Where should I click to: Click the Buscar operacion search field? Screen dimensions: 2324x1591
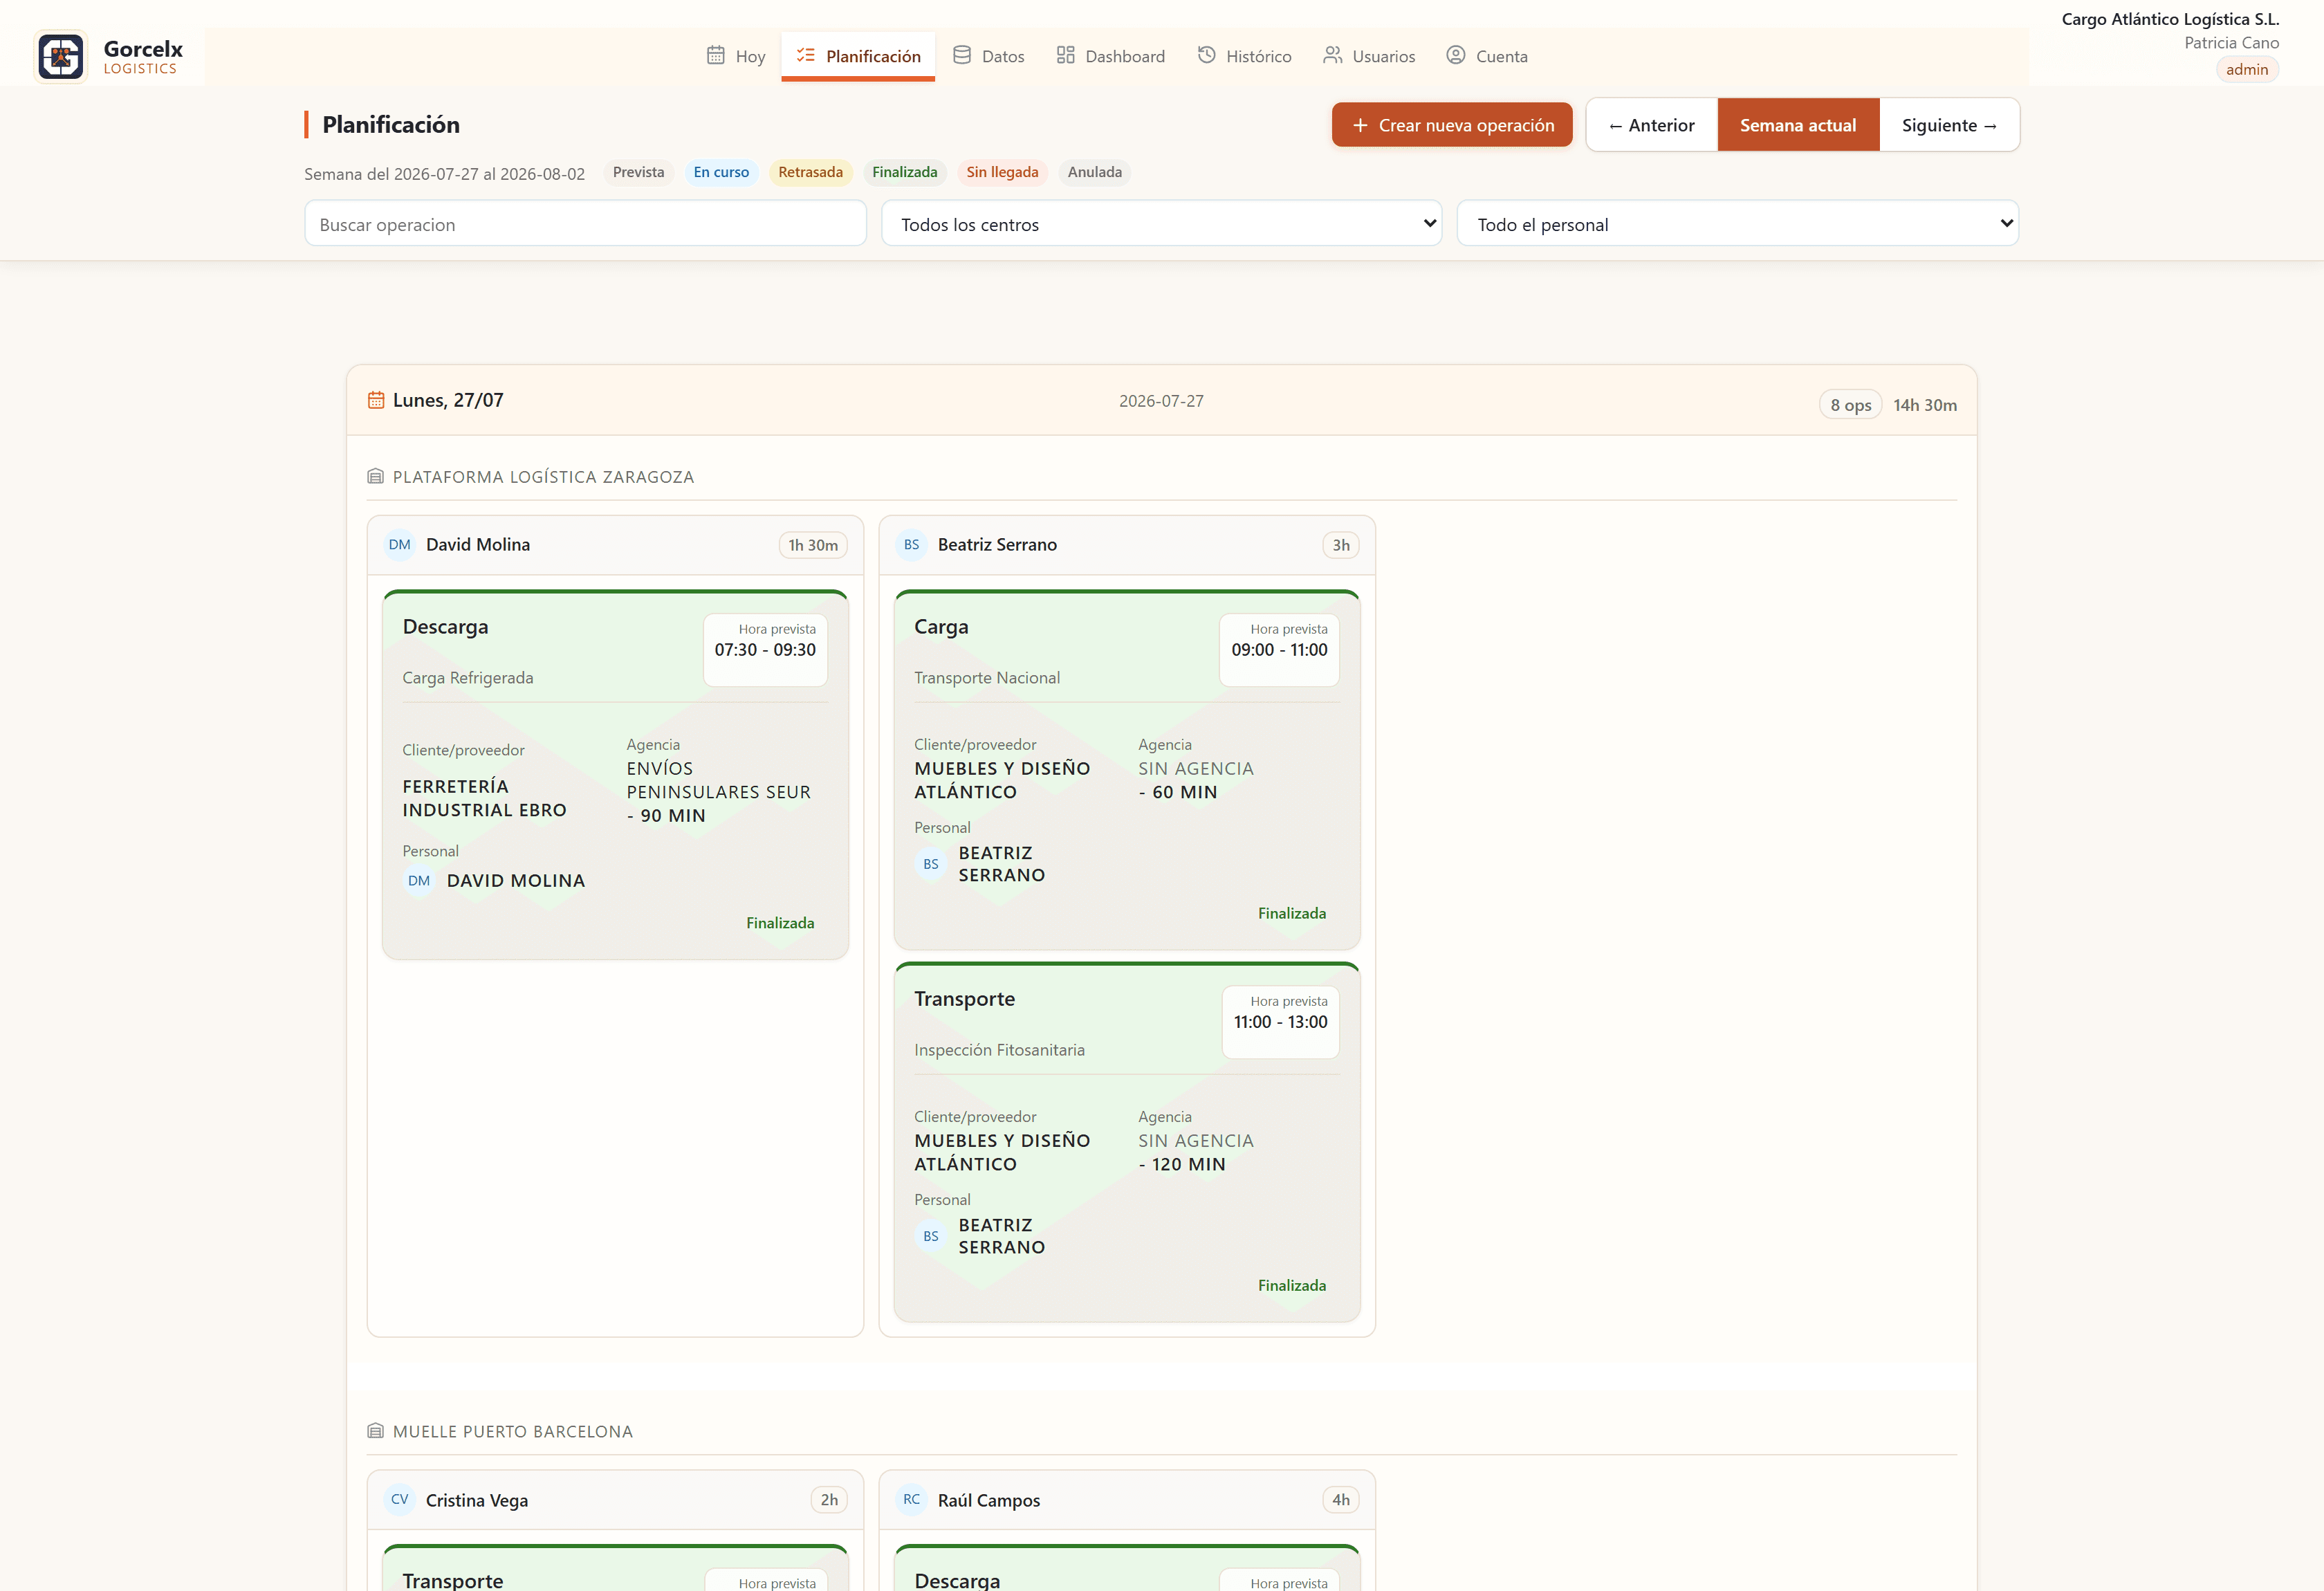(x=585, y=224)
